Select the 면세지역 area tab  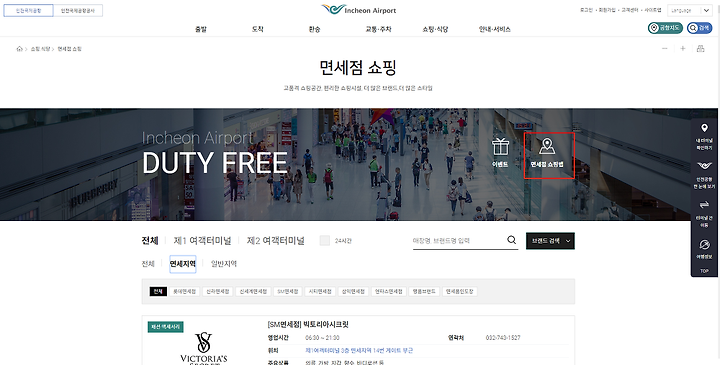click(183, 264)
